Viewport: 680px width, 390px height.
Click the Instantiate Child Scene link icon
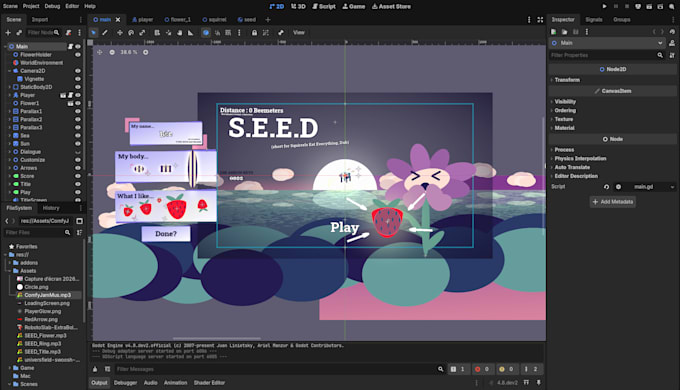tap(19, 33)
